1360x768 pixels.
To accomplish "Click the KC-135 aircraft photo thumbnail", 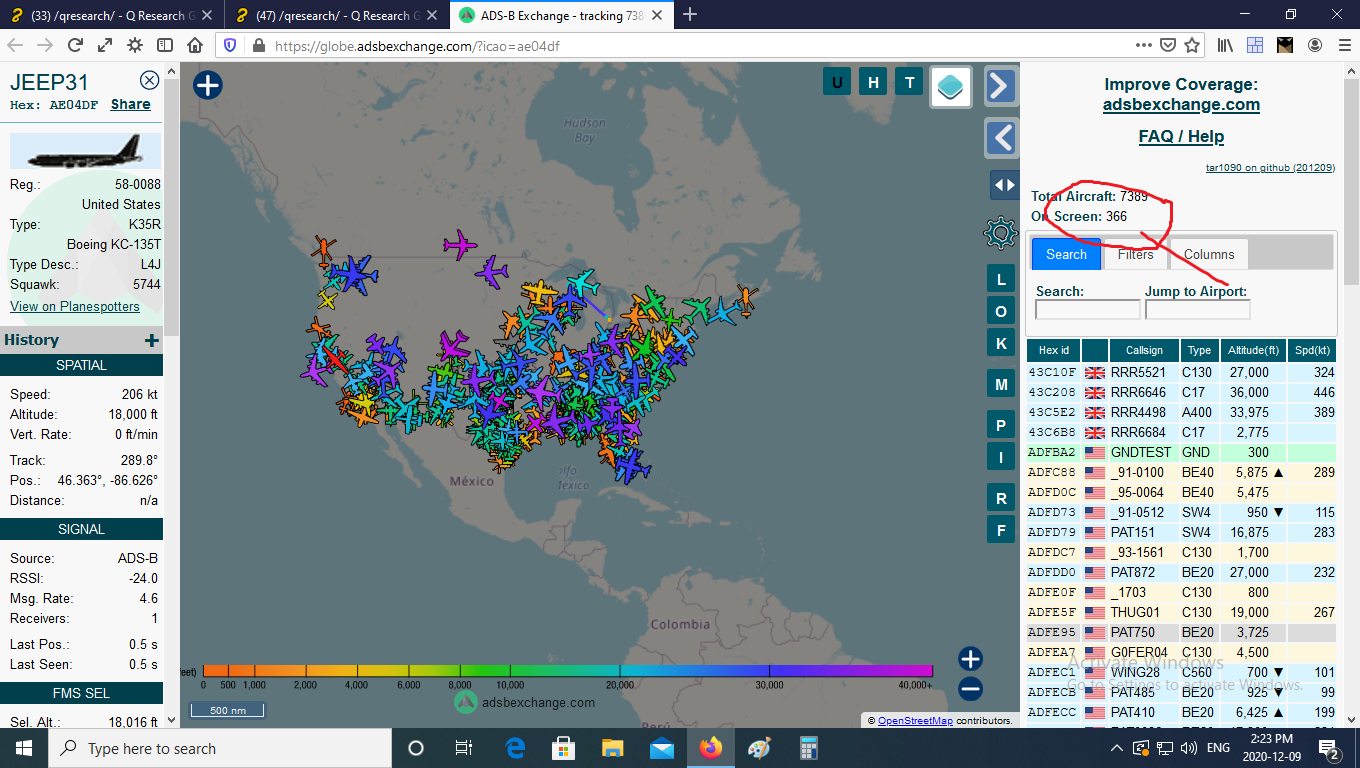I will point(85,151).
